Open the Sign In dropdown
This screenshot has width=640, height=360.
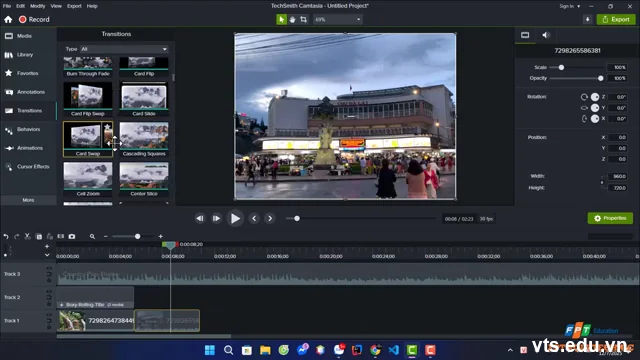coord(569,6)
